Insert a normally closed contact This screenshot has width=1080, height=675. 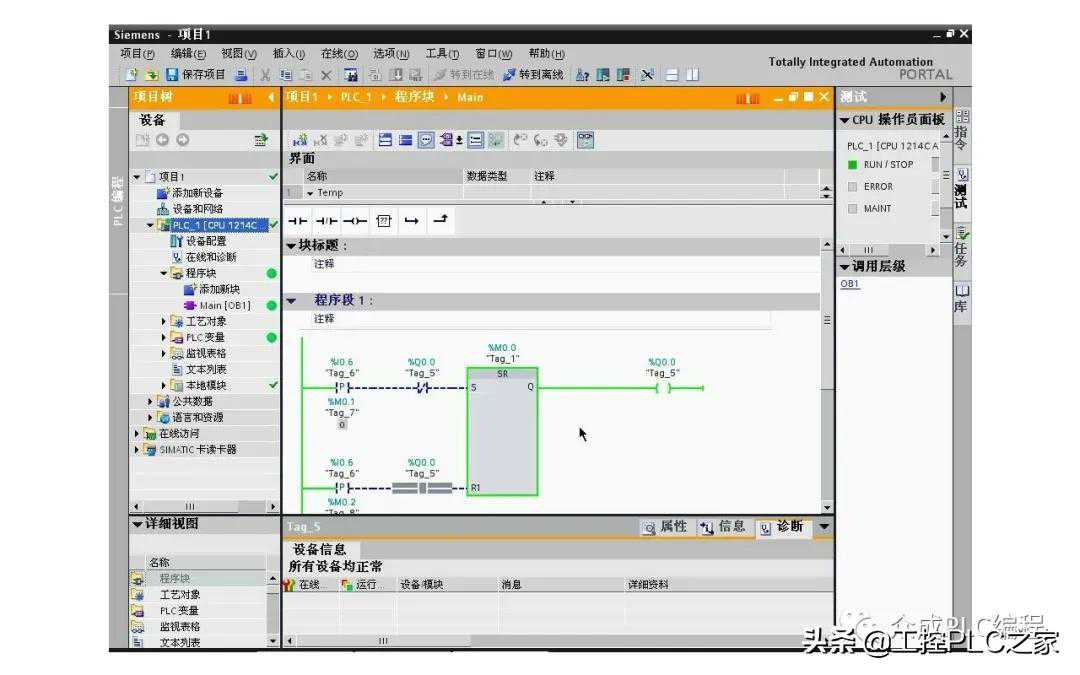point(327,221)
